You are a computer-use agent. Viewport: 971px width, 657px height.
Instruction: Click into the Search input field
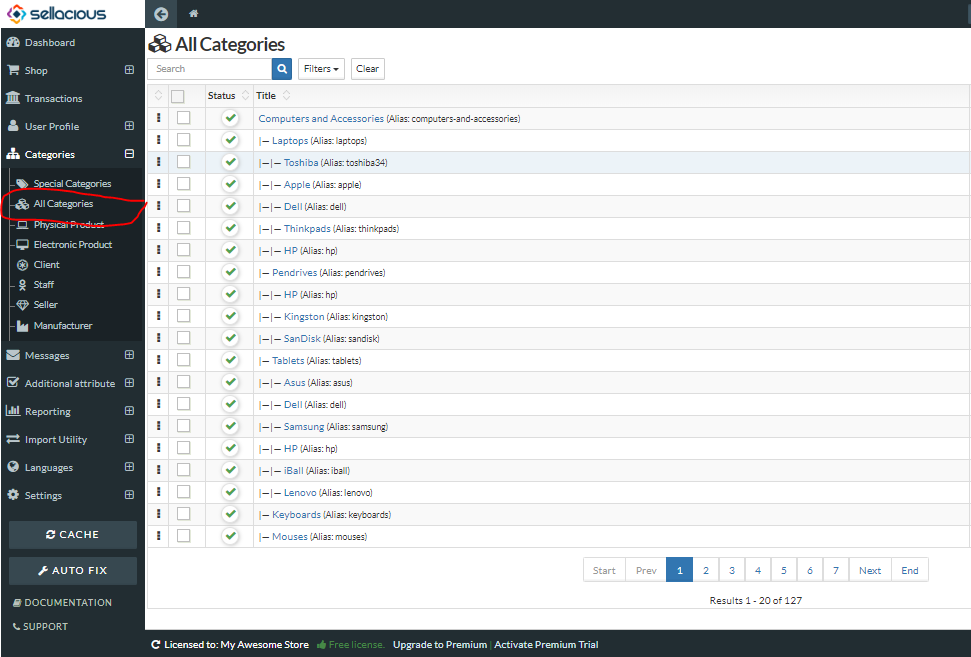(x=210, y=69)
